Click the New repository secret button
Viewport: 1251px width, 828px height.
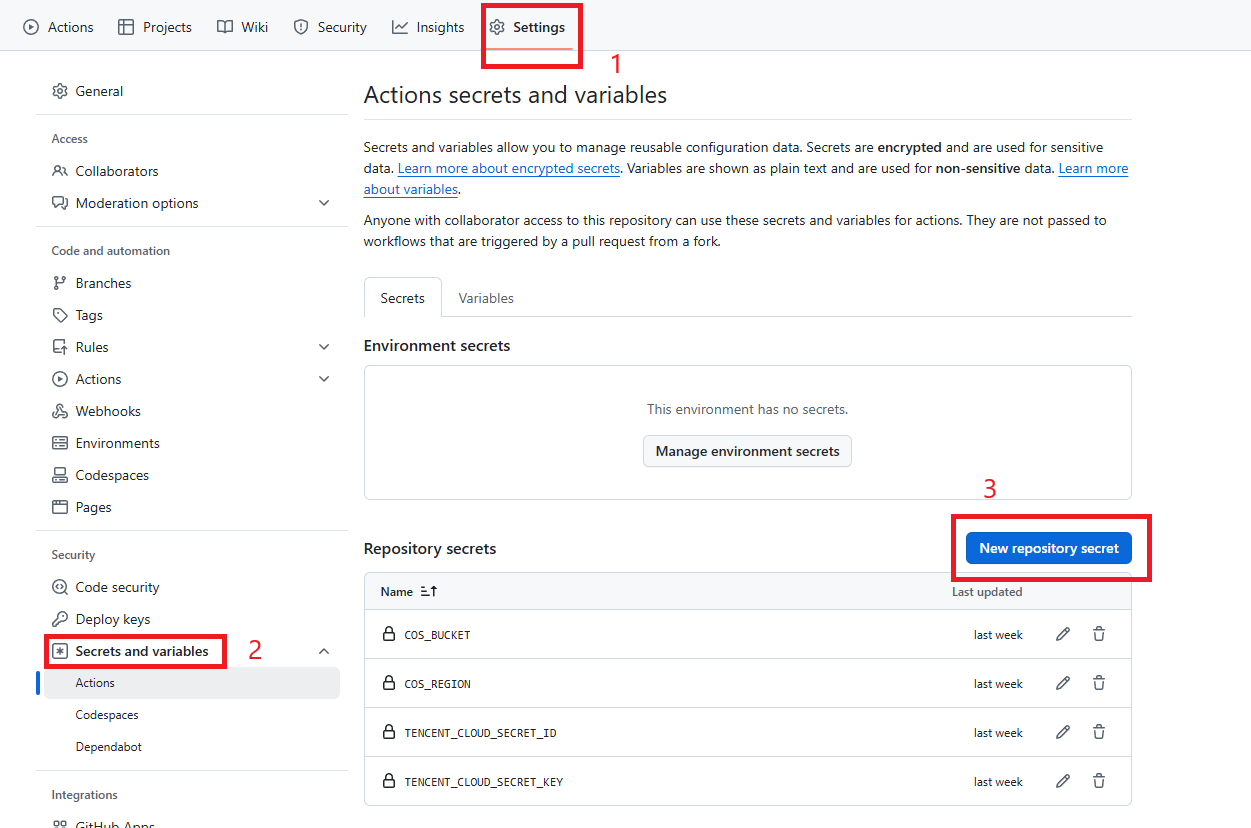[x=1048, y=548]
